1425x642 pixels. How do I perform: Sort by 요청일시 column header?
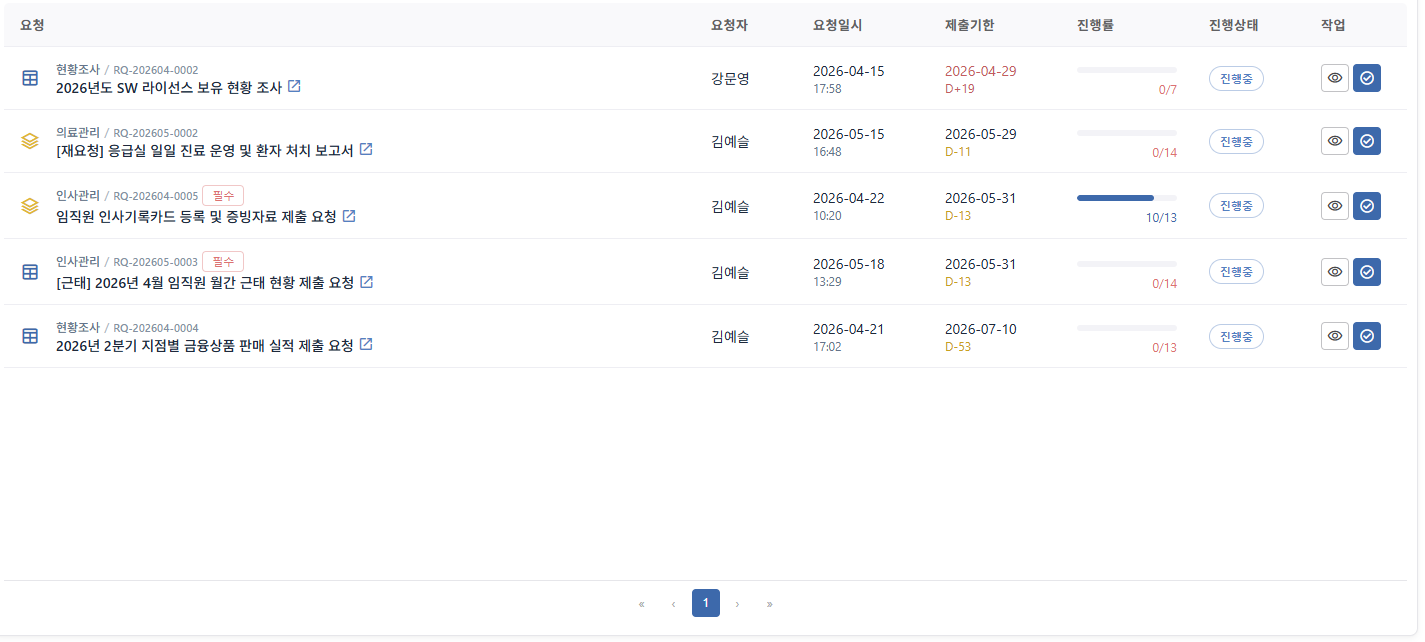[x=838, y=25]
